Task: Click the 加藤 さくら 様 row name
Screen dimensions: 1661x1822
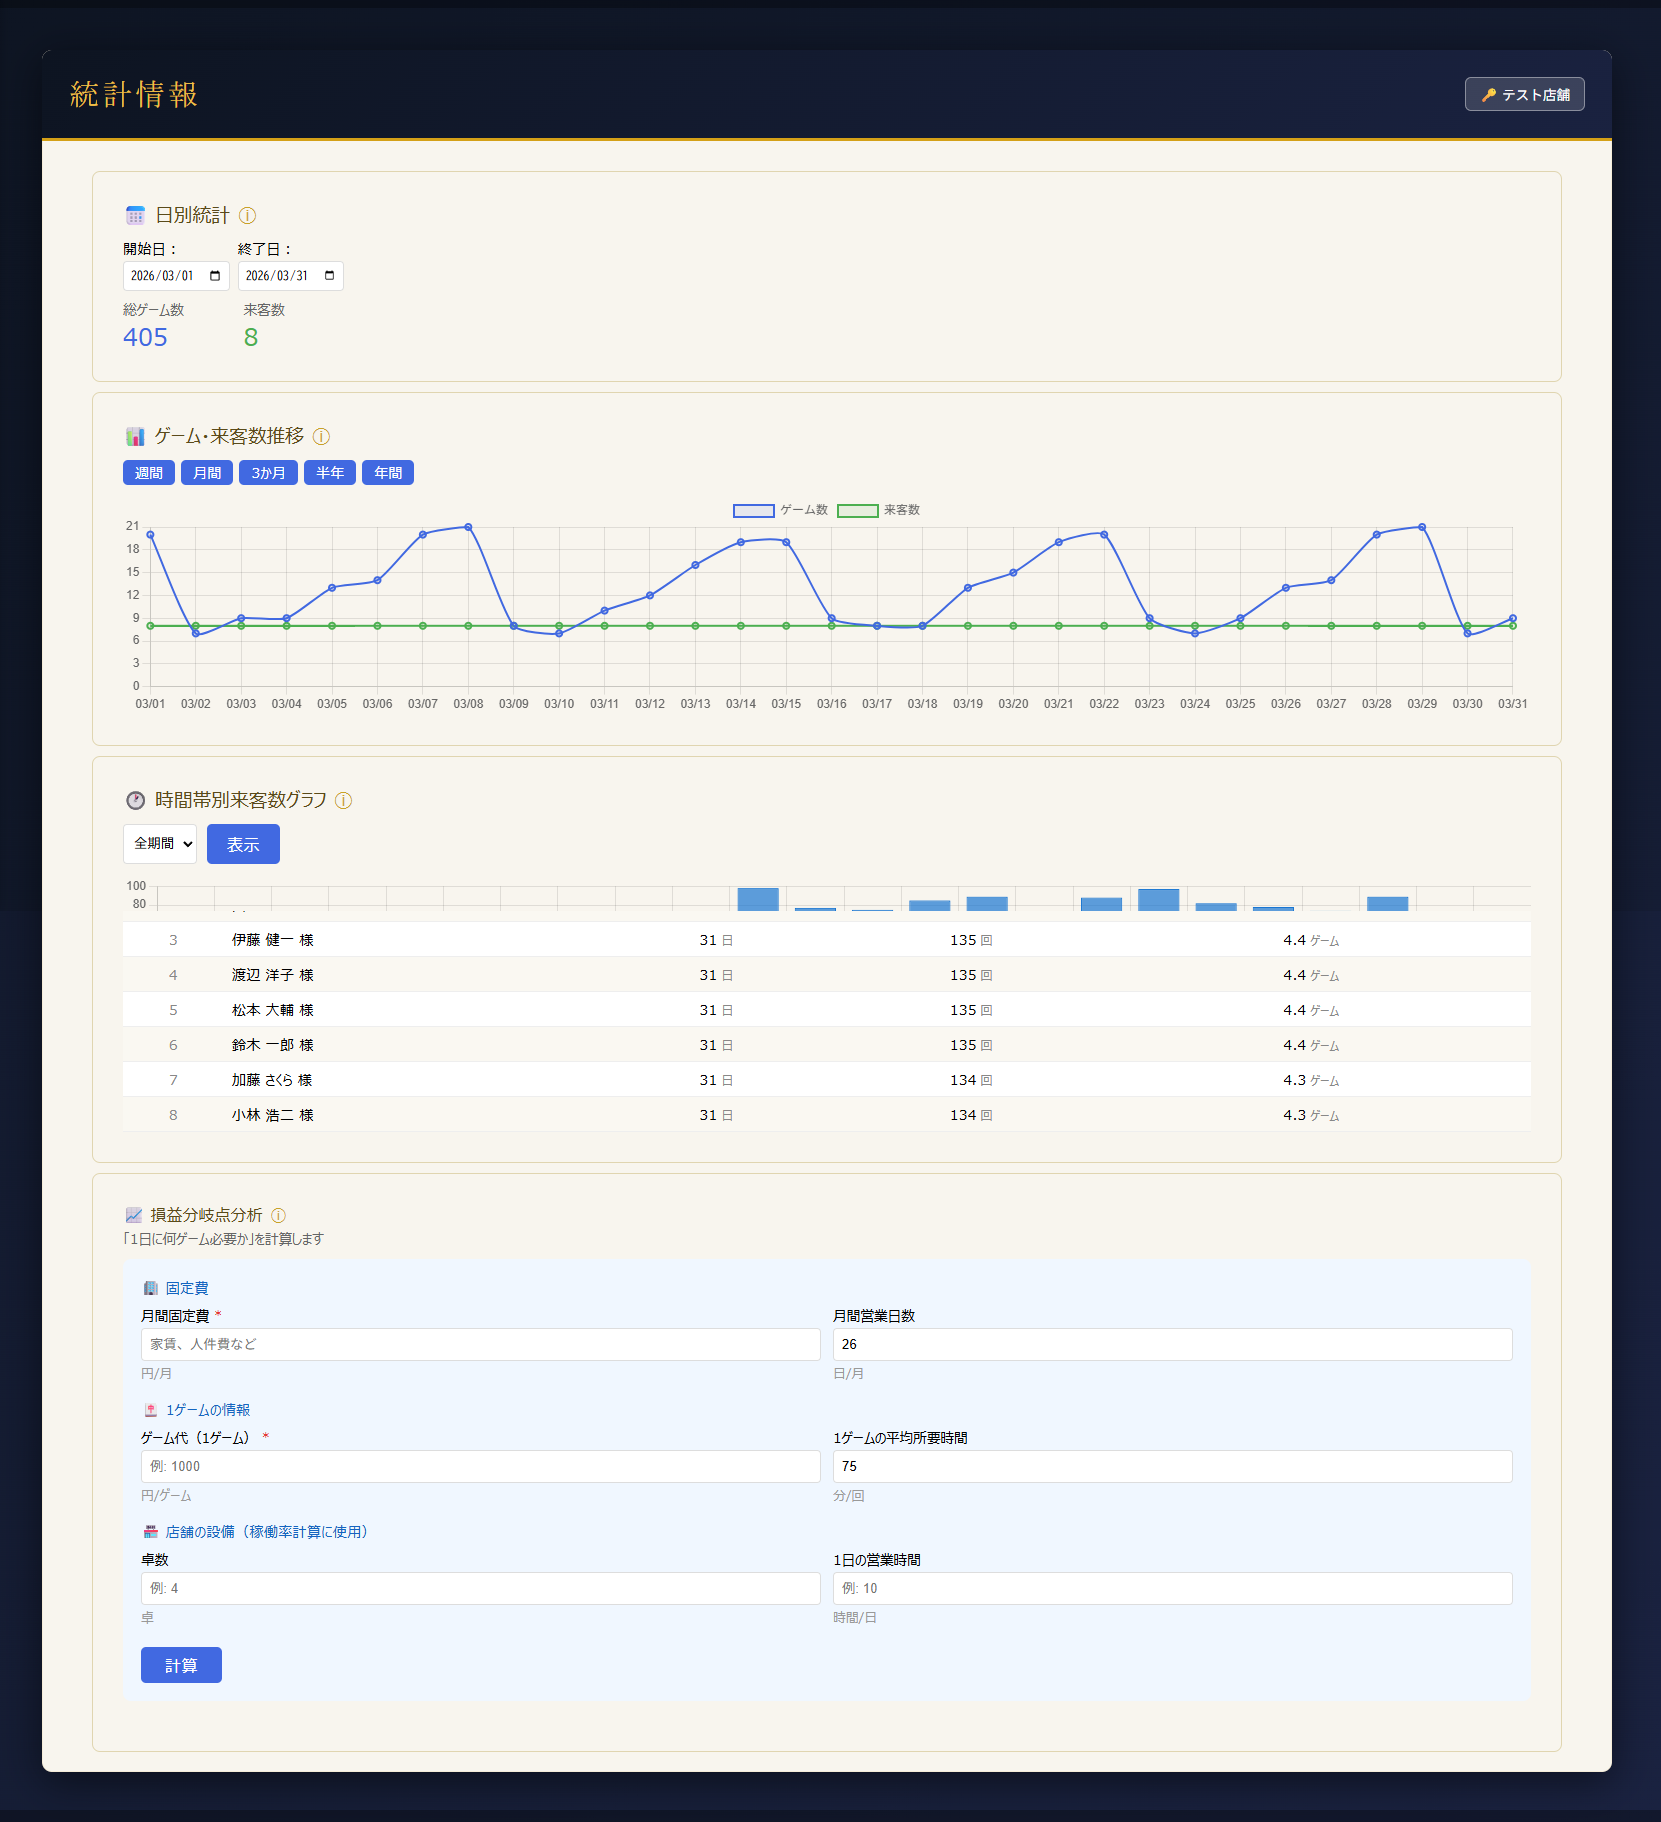Action: click(272, 1081)
